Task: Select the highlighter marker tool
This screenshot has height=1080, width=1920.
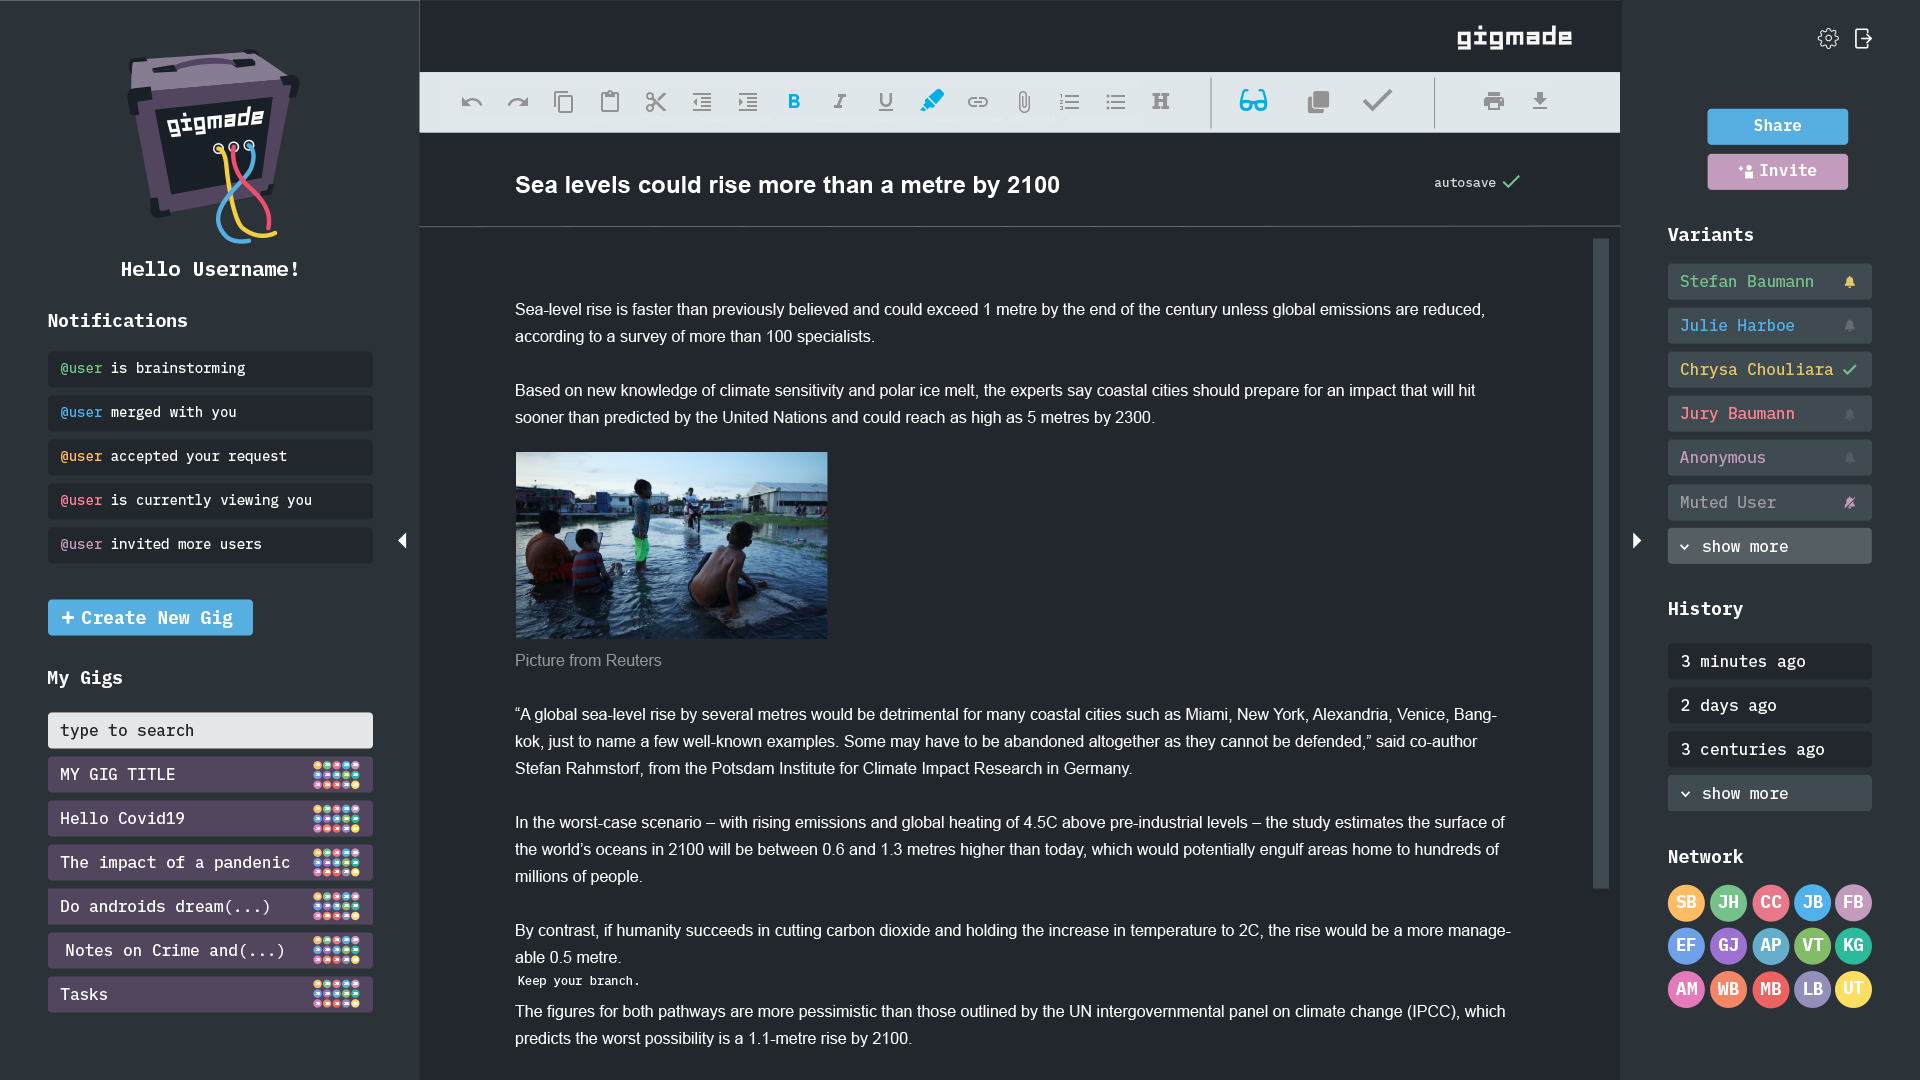Action: (x=932, y=101)
